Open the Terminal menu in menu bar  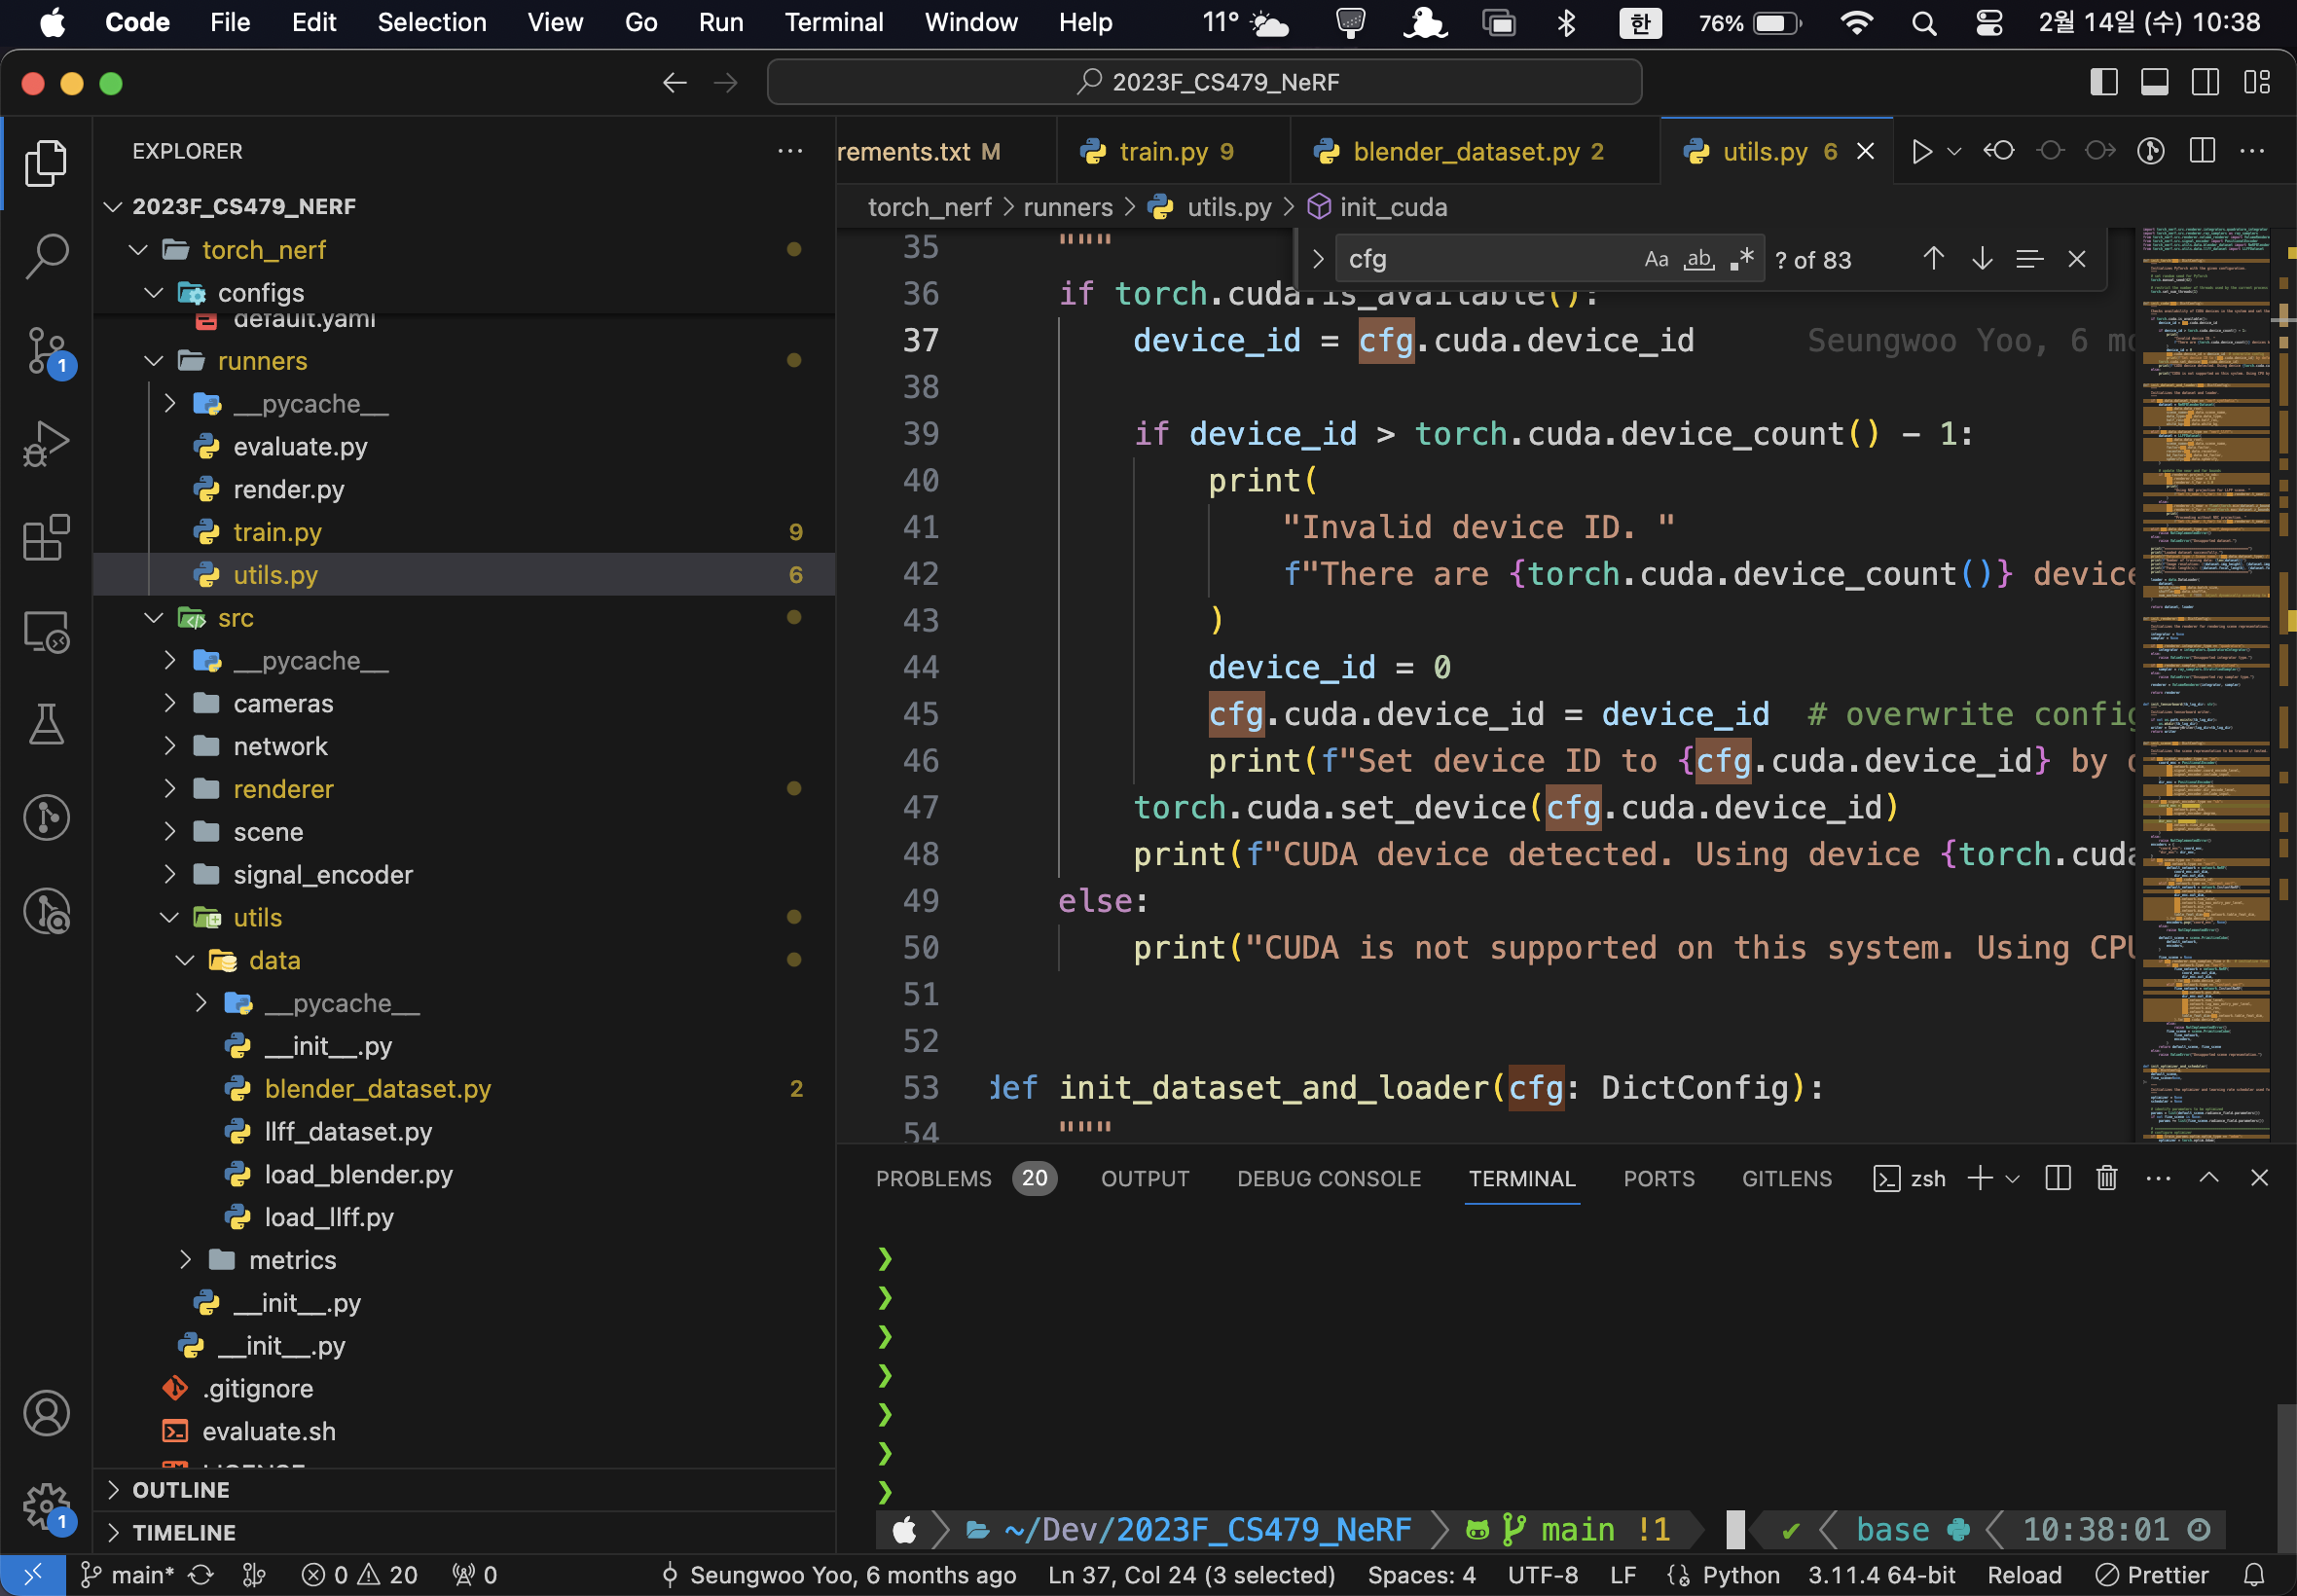tap(833, 22)
